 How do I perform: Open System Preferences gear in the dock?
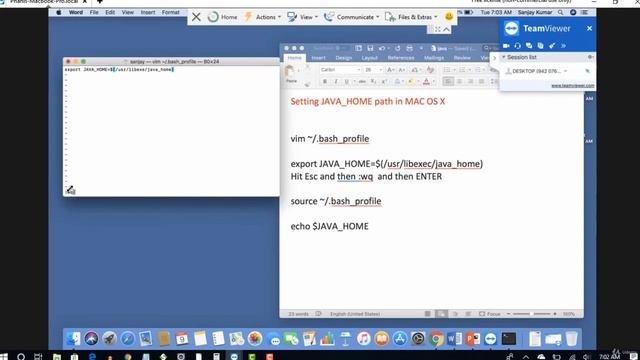[418, 338]
